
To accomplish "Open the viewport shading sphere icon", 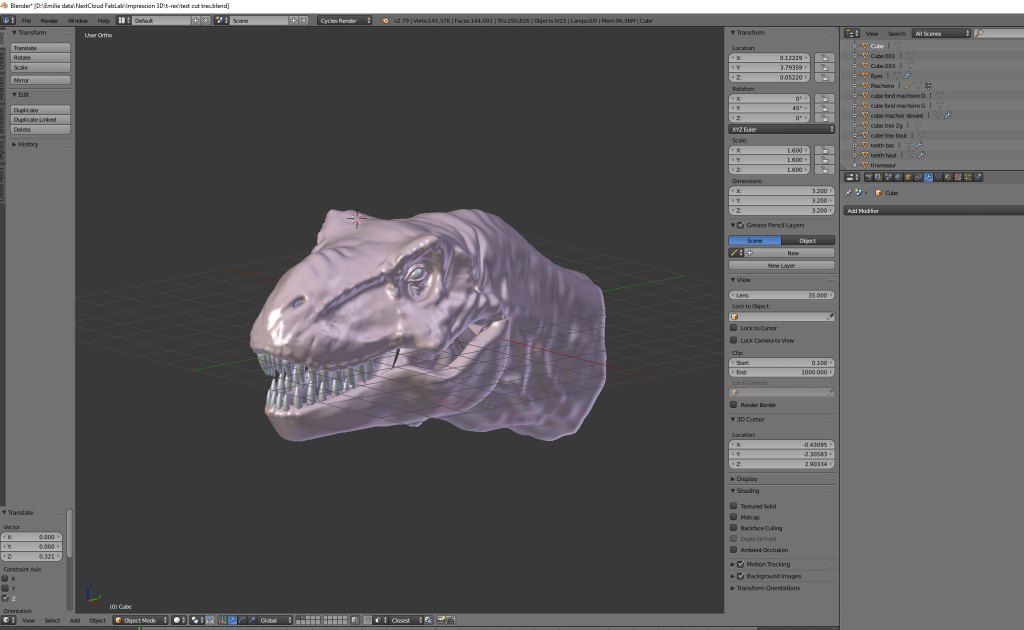I will pos(177,620).
